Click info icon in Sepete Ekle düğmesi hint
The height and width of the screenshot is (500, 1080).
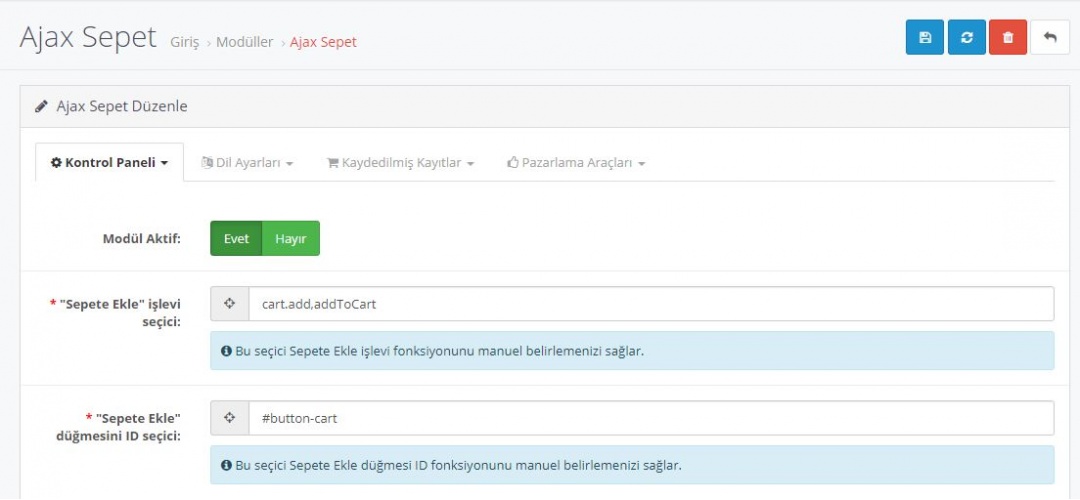226,466
